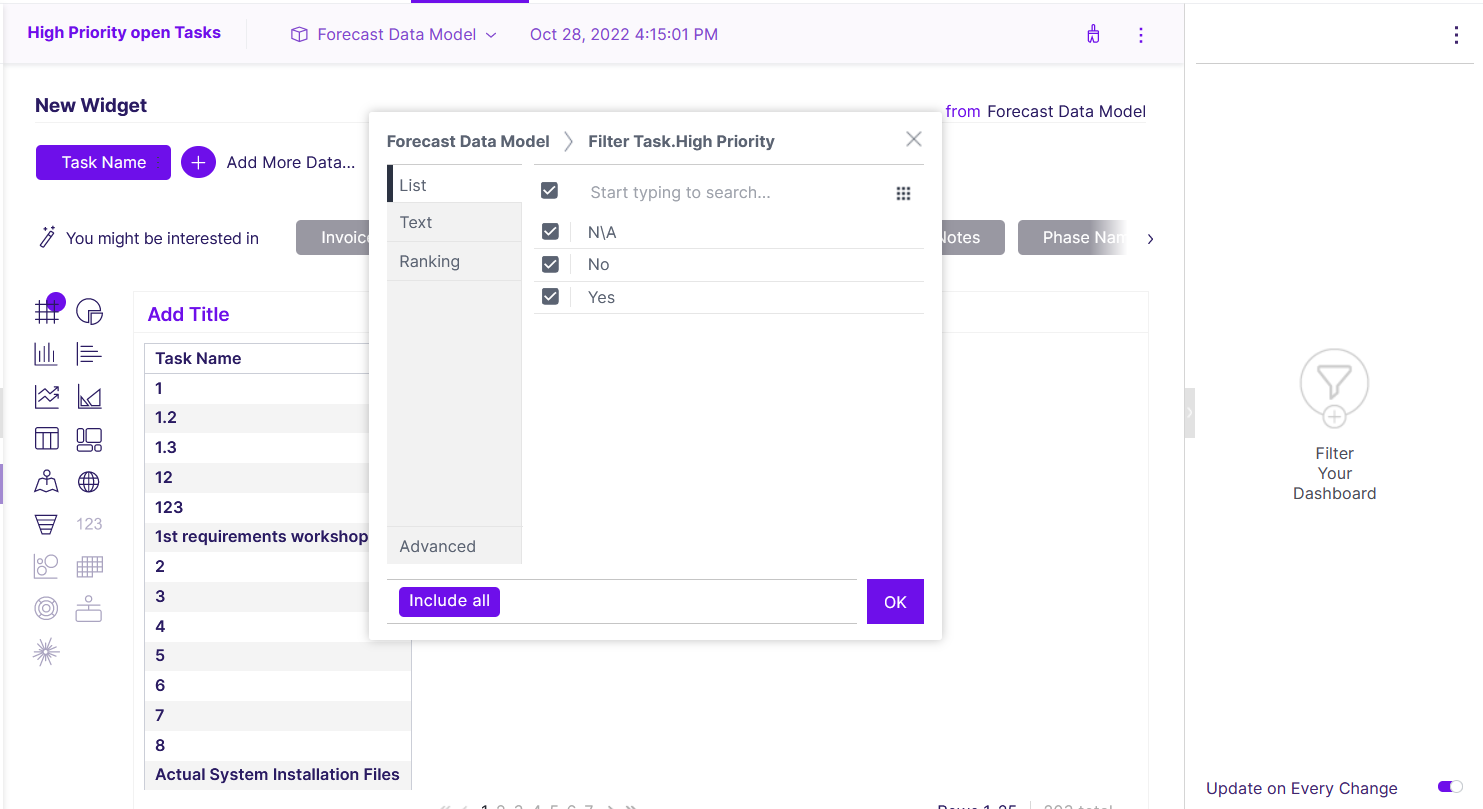Select the column chart widget type
This screenshot has height=809, width=1483.
[46, 353]
